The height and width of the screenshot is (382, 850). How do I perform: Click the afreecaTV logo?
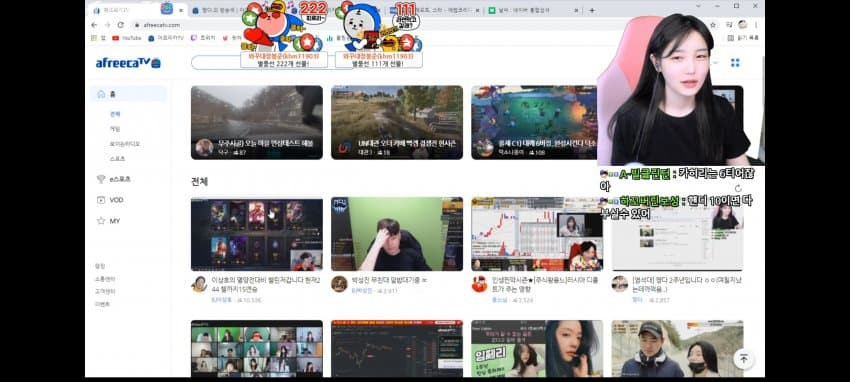128,63
